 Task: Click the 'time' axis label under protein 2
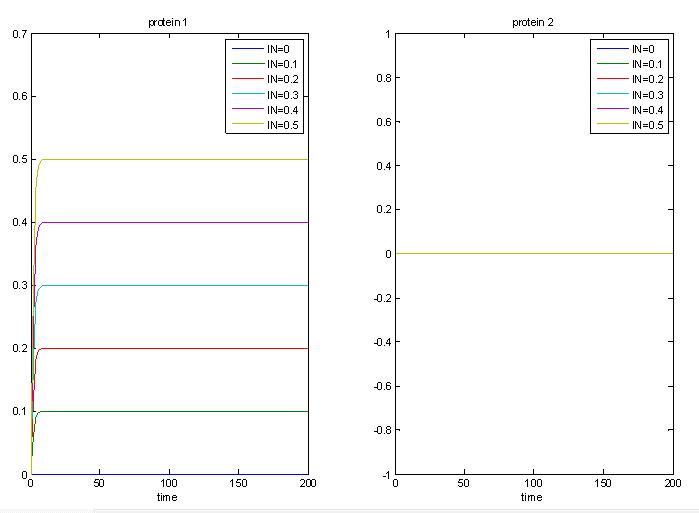532,497
